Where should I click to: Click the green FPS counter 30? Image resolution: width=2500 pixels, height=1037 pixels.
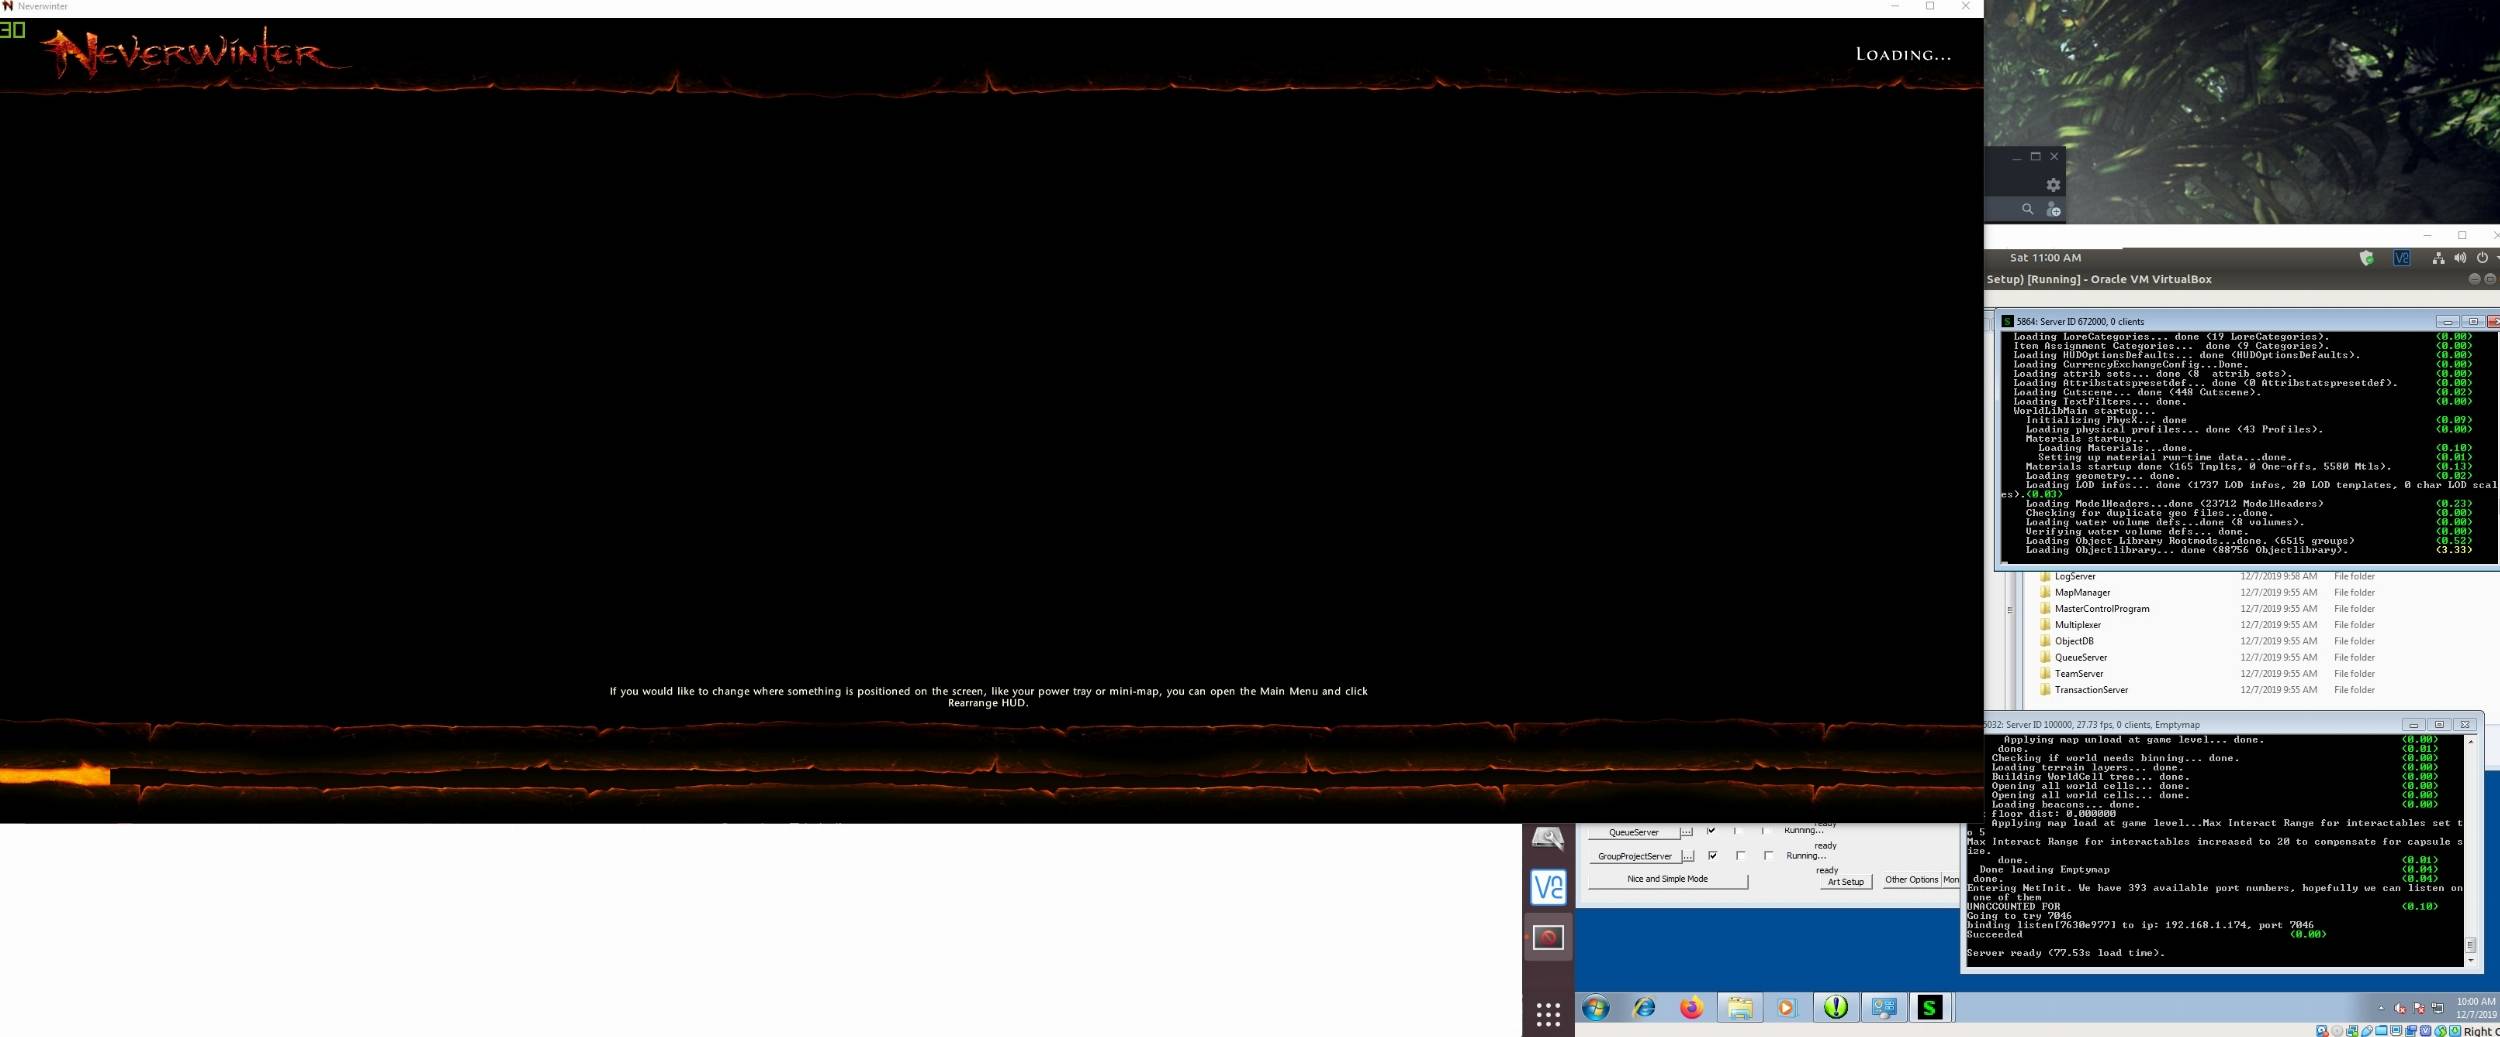coord(12,29)
